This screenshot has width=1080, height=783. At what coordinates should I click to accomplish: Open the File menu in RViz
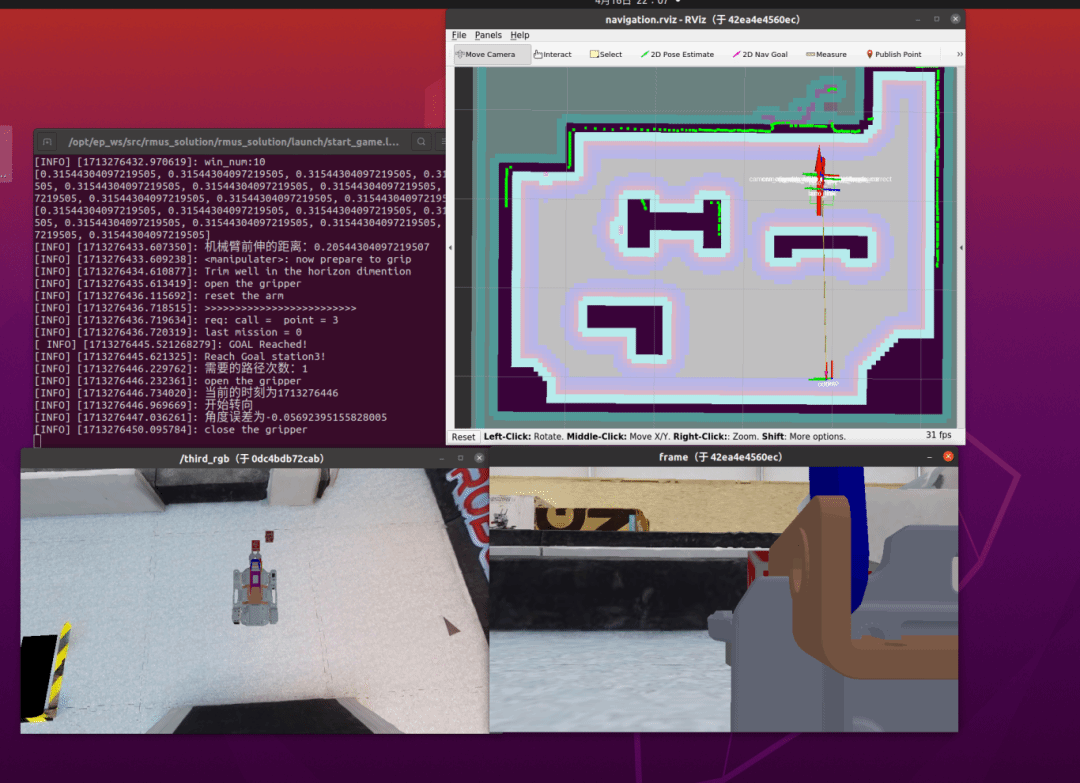459,35
